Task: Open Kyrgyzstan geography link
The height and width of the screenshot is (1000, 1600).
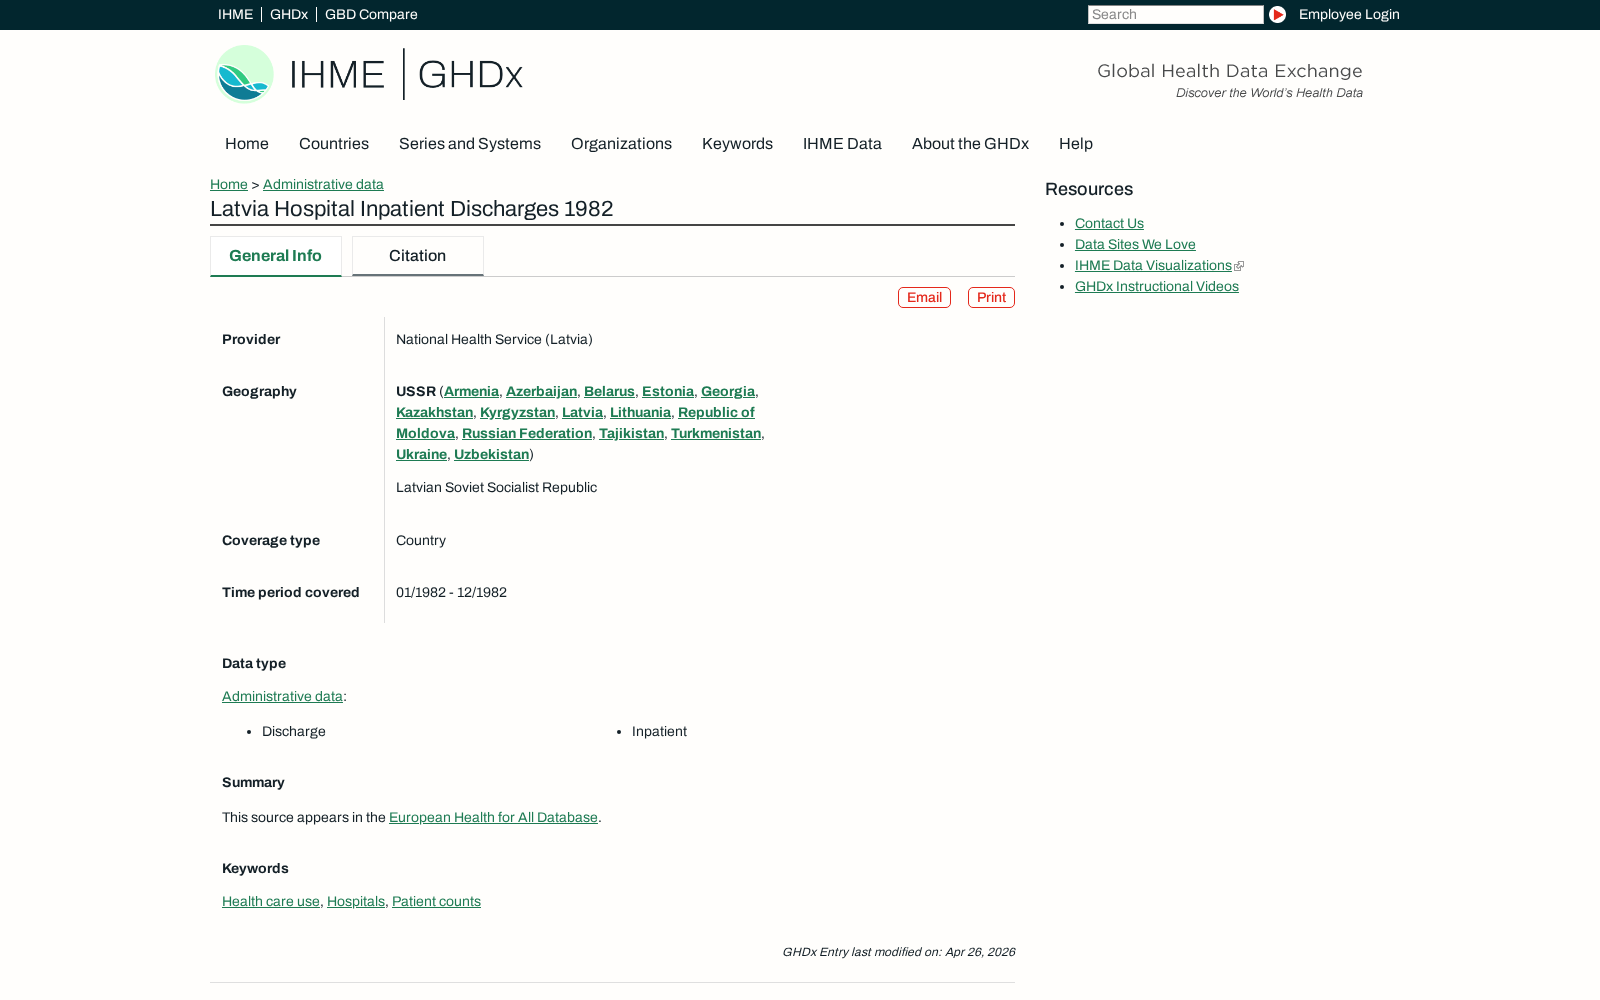Action: 517,413
